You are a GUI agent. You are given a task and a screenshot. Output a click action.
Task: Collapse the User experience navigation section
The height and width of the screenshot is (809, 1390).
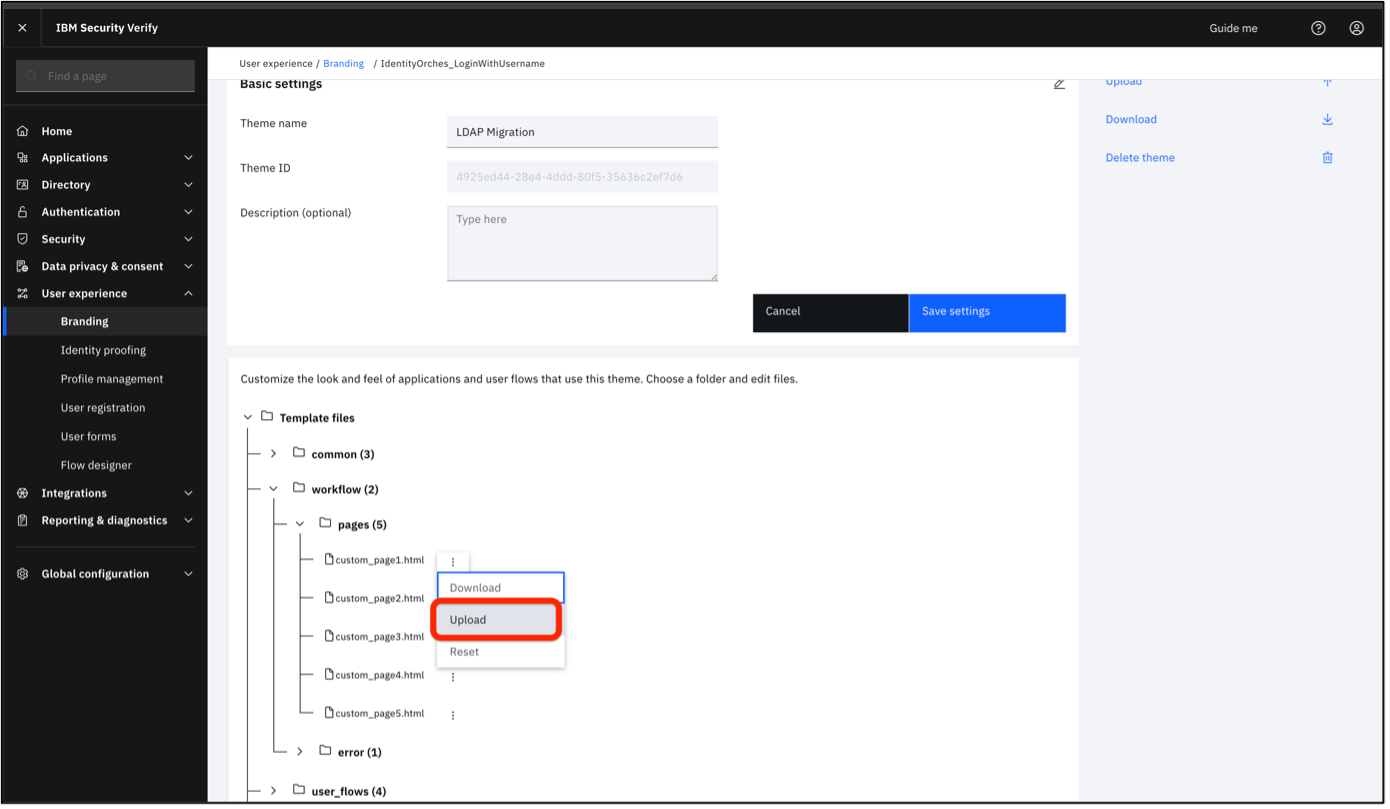click(188, 294)
